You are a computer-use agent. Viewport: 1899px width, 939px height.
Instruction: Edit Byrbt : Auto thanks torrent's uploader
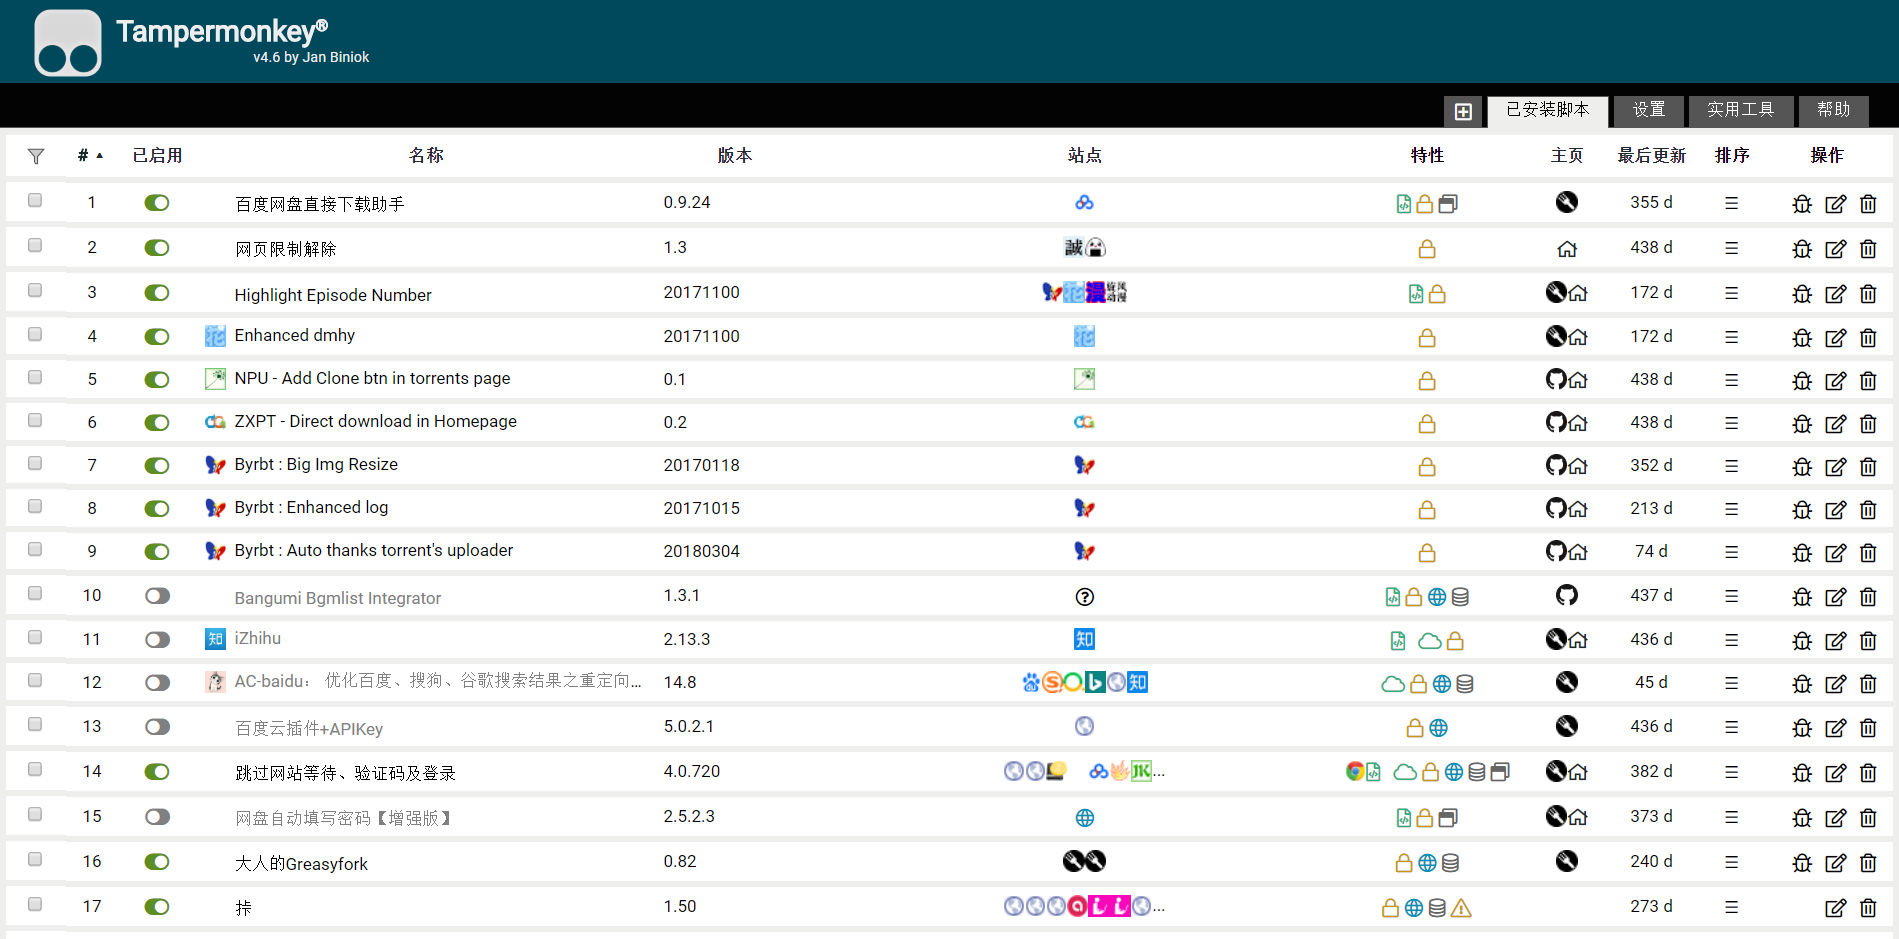tap(1836, 553)
